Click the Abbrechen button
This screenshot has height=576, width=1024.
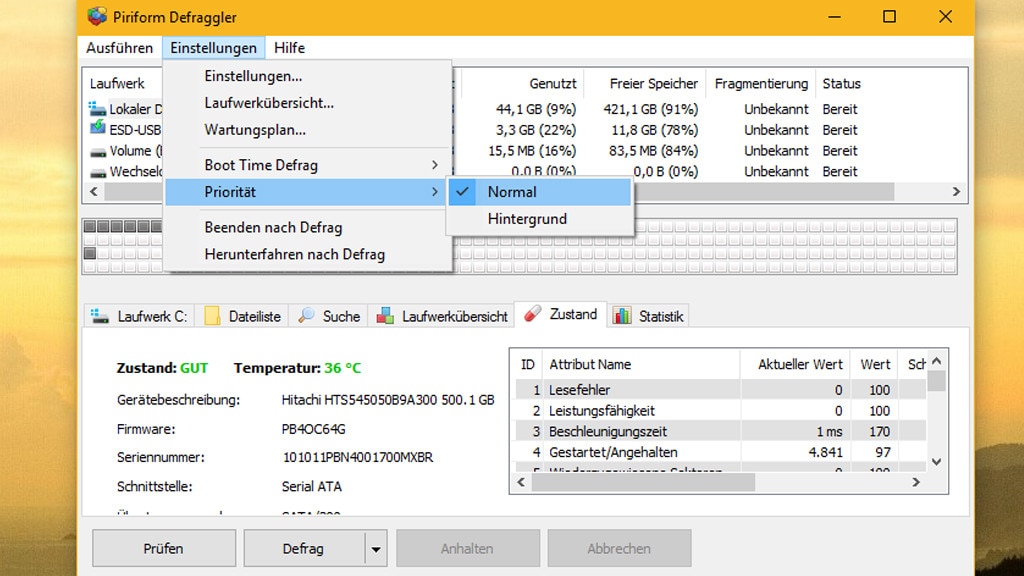pyautogui.click(x=619, y=549)
